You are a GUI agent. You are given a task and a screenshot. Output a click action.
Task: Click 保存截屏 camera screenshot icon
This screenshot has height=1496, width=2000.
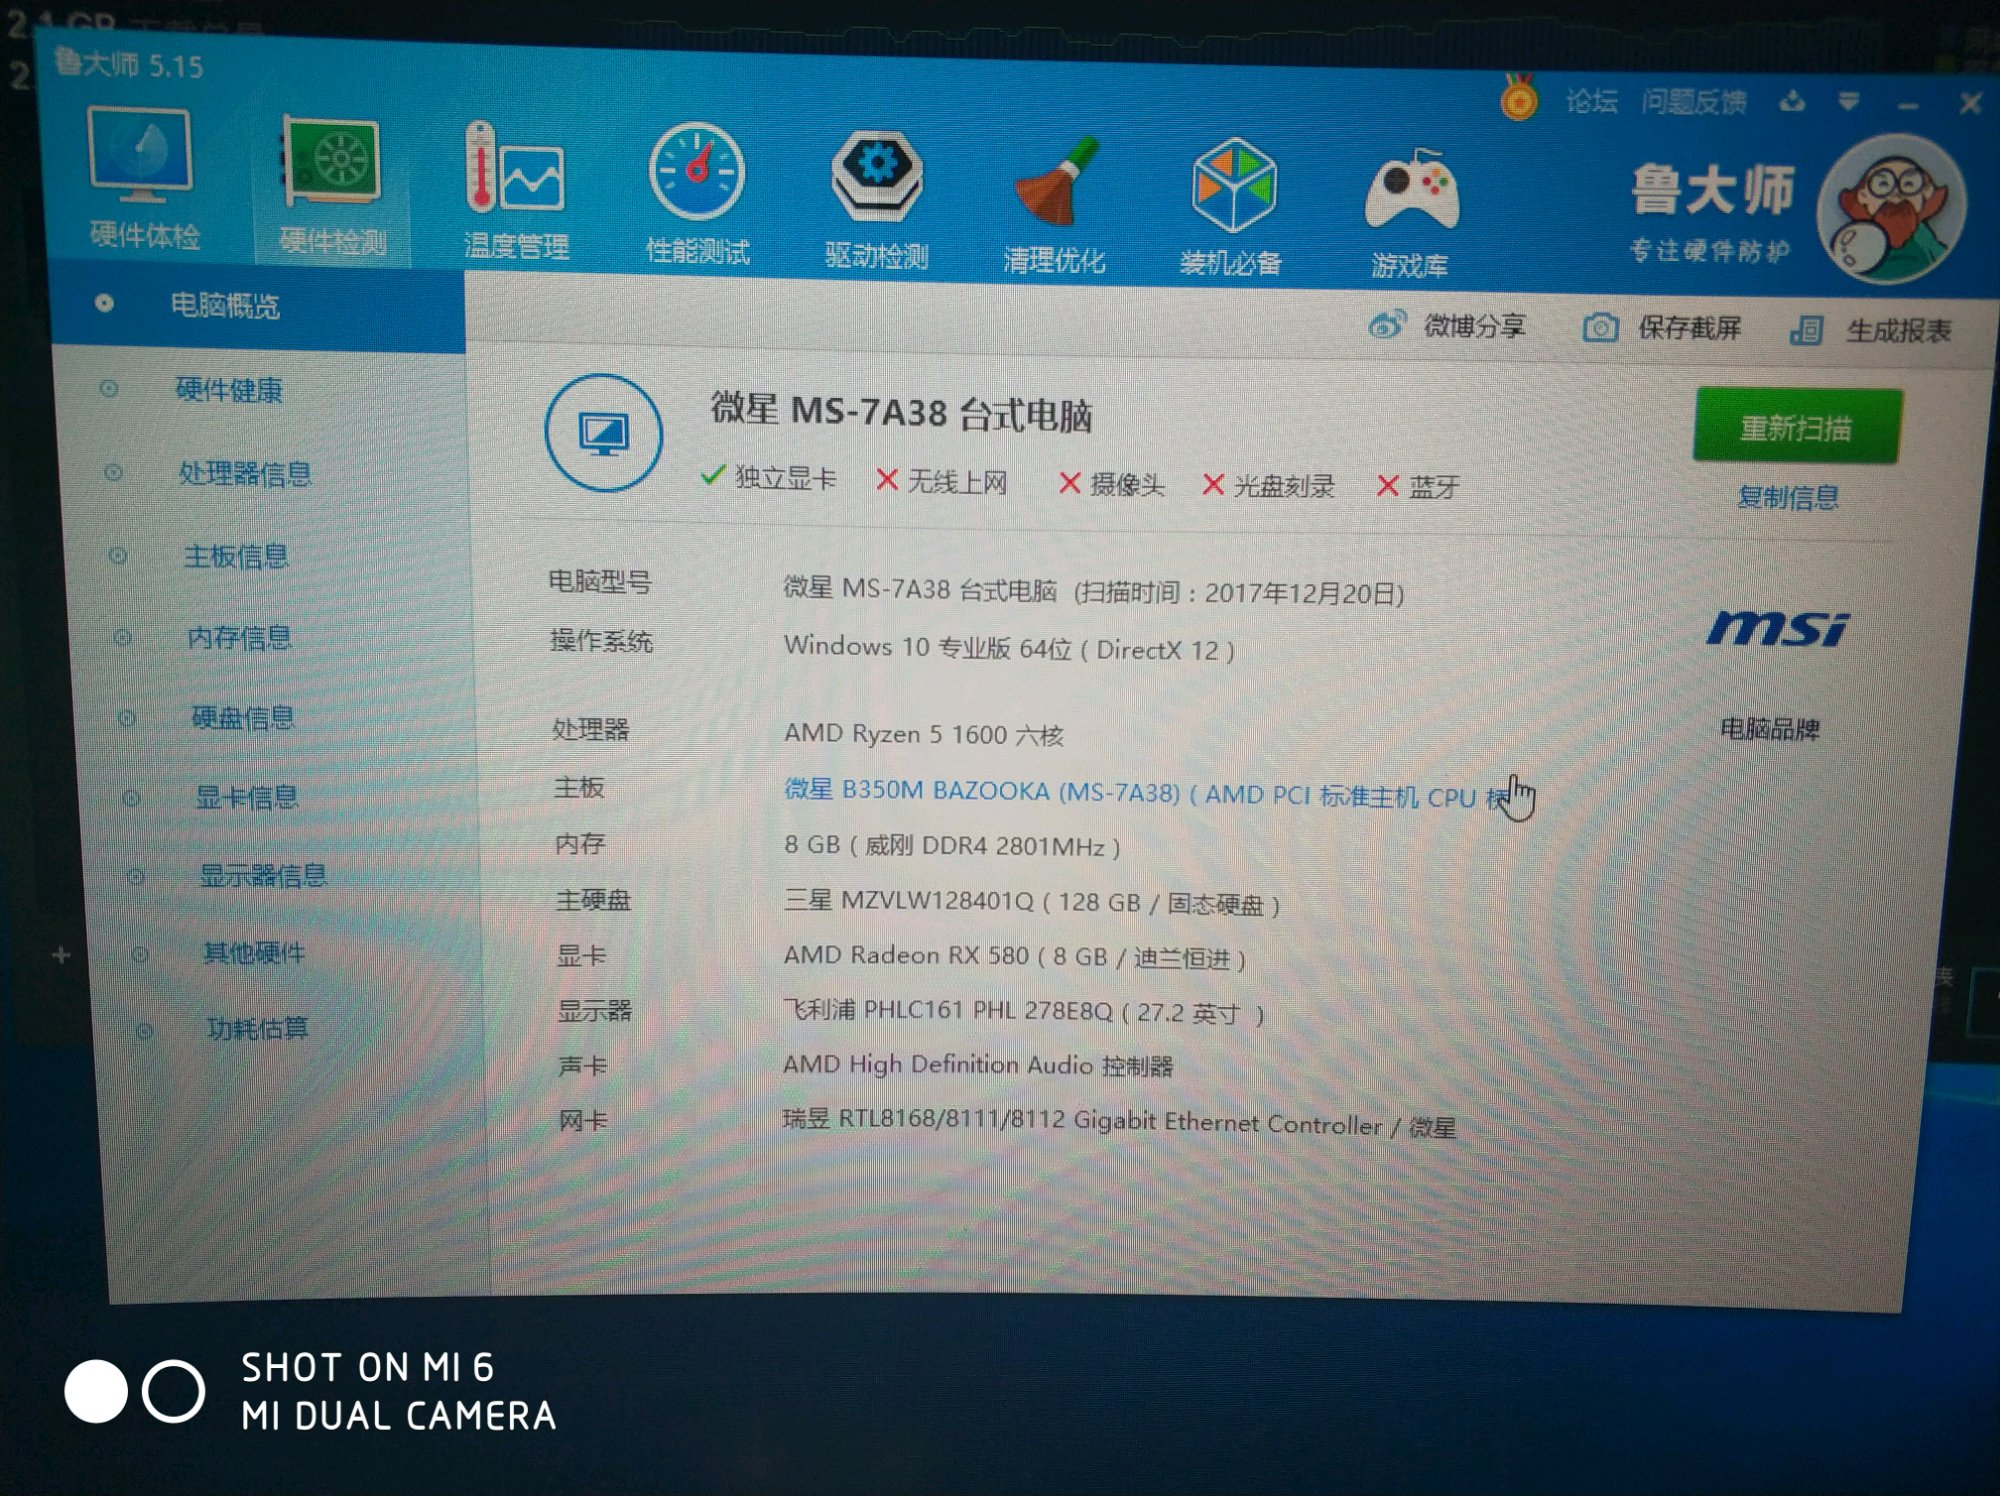click(x=1600, y=328)
